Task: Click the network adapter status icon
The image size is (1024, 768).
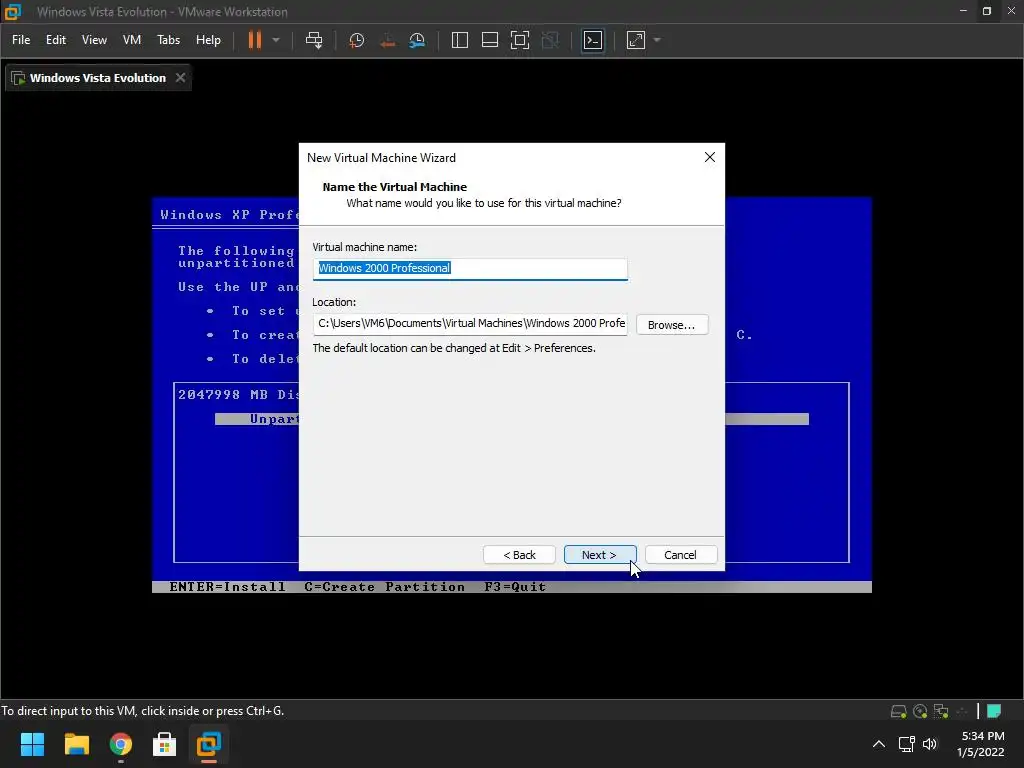Action: pos(941,711)
